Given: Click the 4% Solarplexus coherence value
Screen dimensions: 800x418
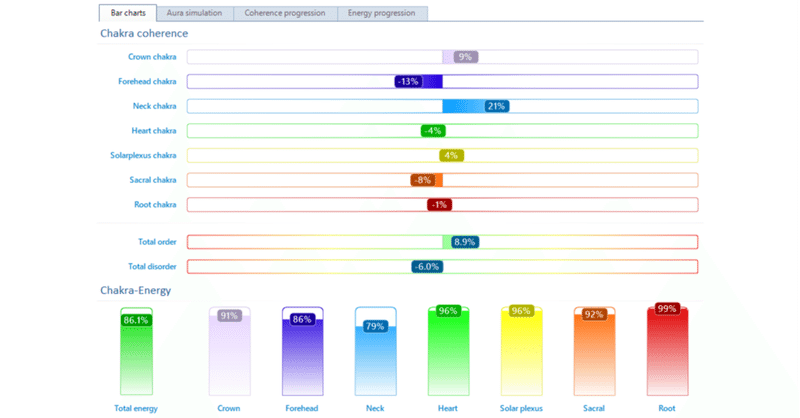Looking at the screenshot, I should point(452,155).
